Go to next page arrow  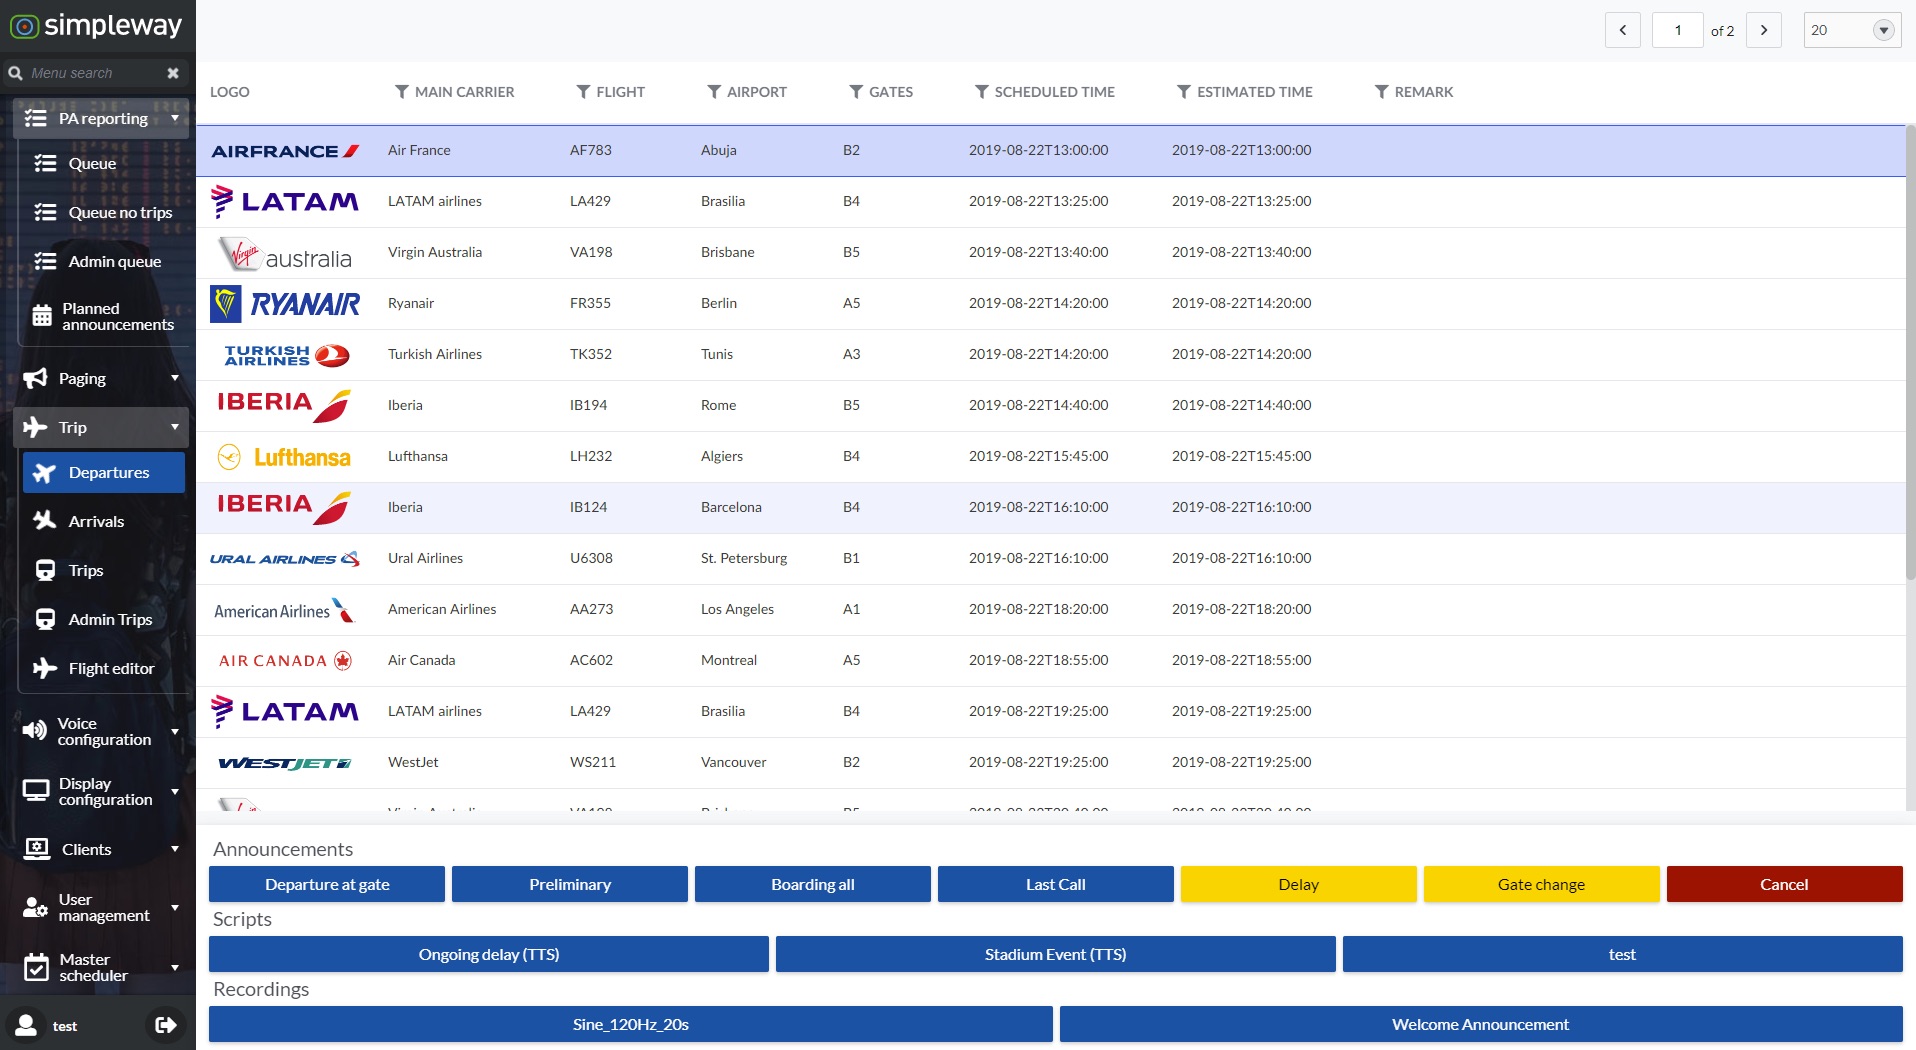1763,30
